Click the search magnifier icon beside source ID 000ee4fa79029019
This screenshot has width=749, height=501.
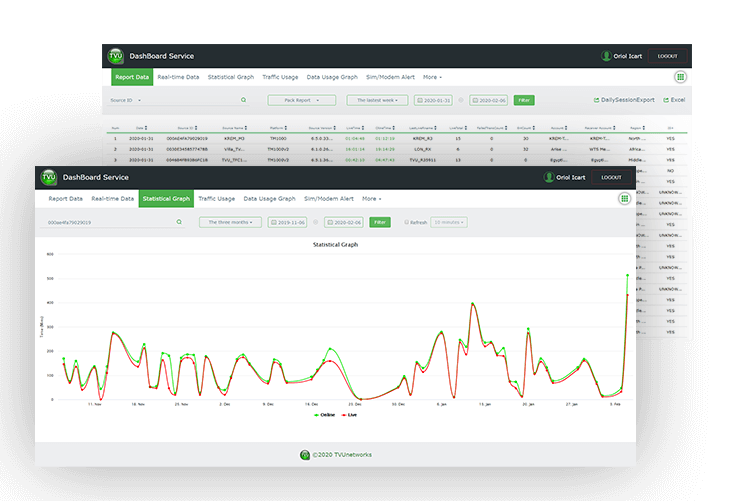[179, 222]
